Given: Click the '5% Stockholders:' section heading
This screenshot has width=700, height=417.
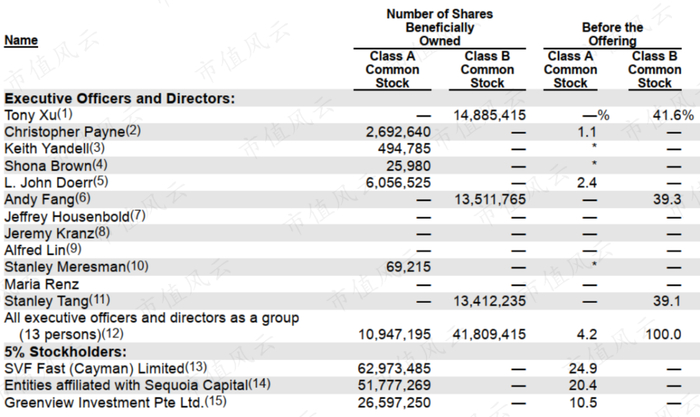Looking at the screenshot, I should pyautogui.click(x=65, y=352).
